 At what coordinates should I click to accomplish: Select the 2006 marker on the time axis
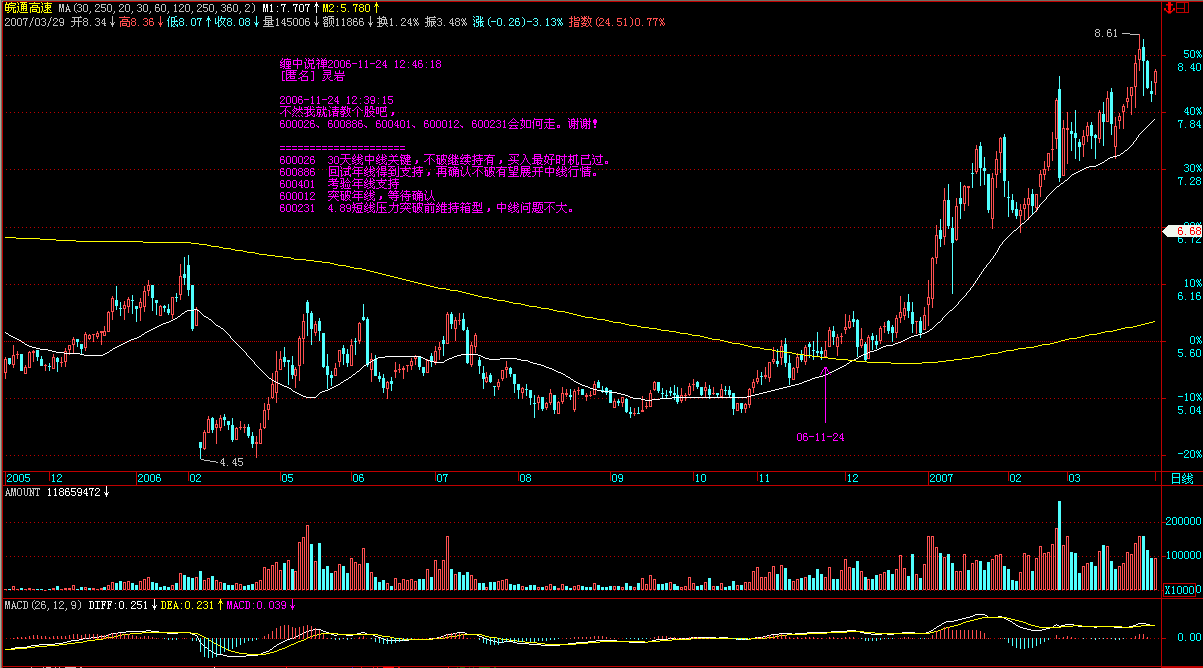click(150, 478)
